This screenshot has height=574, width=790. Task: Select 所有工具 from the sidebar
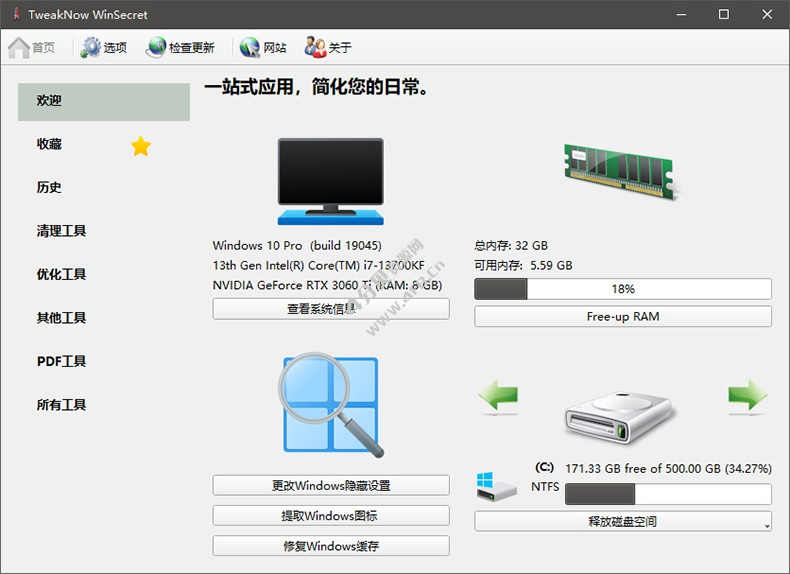click(x=62, y=405)
